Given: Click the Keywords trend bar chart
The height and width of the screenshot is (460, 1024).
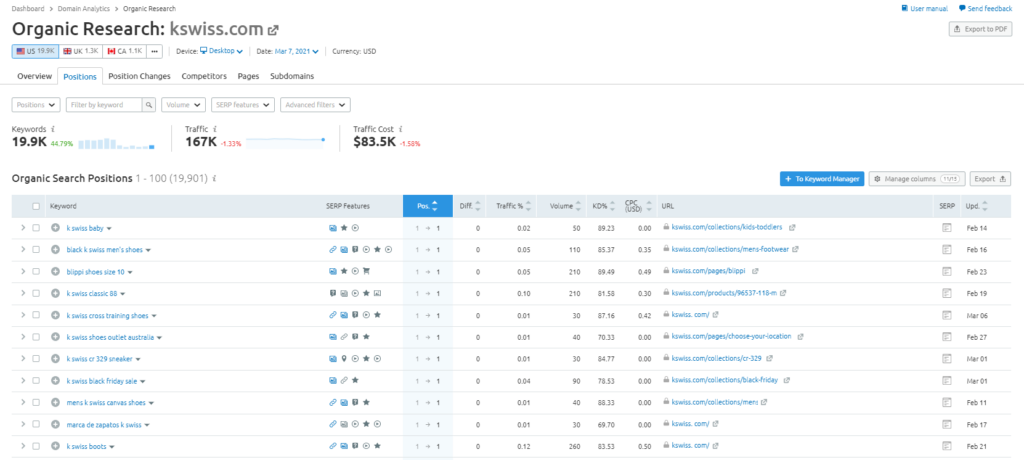Looking at the screenshot, I should pyautogui.click(x=117, y=144).
